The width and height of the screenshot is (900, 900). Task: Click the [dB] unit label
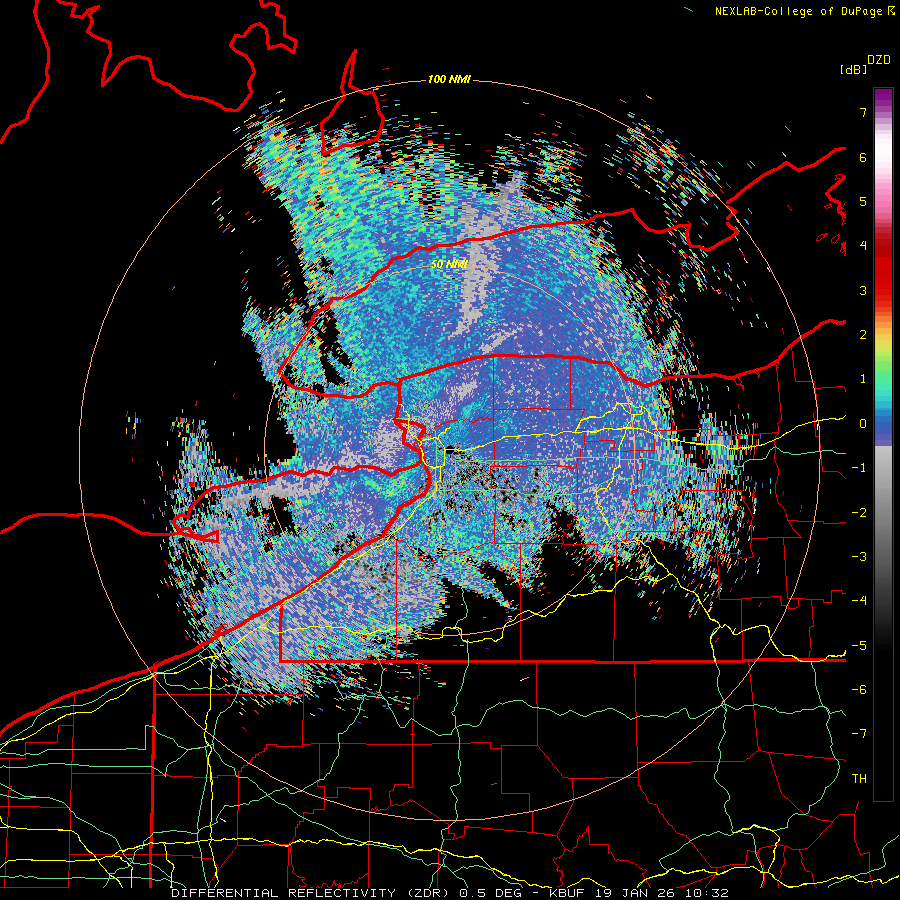click(x=853, y=69)
